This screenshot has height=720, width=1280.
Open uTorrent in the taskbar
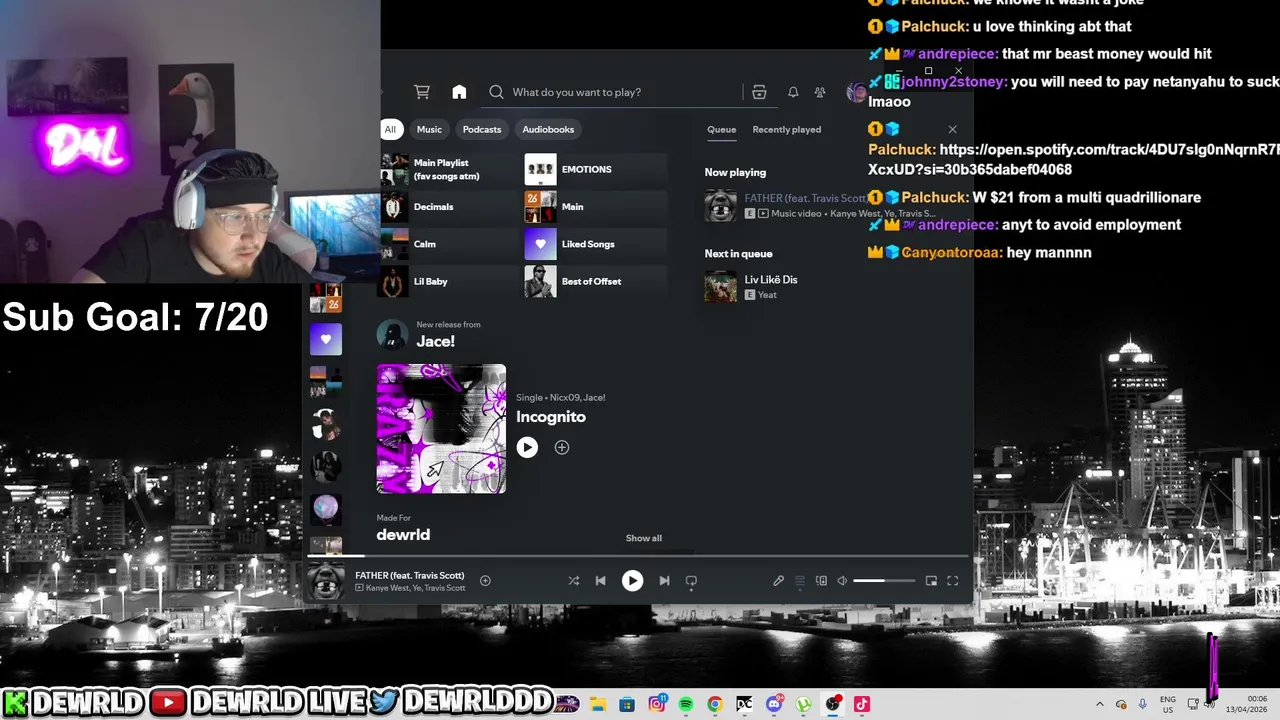804,704
